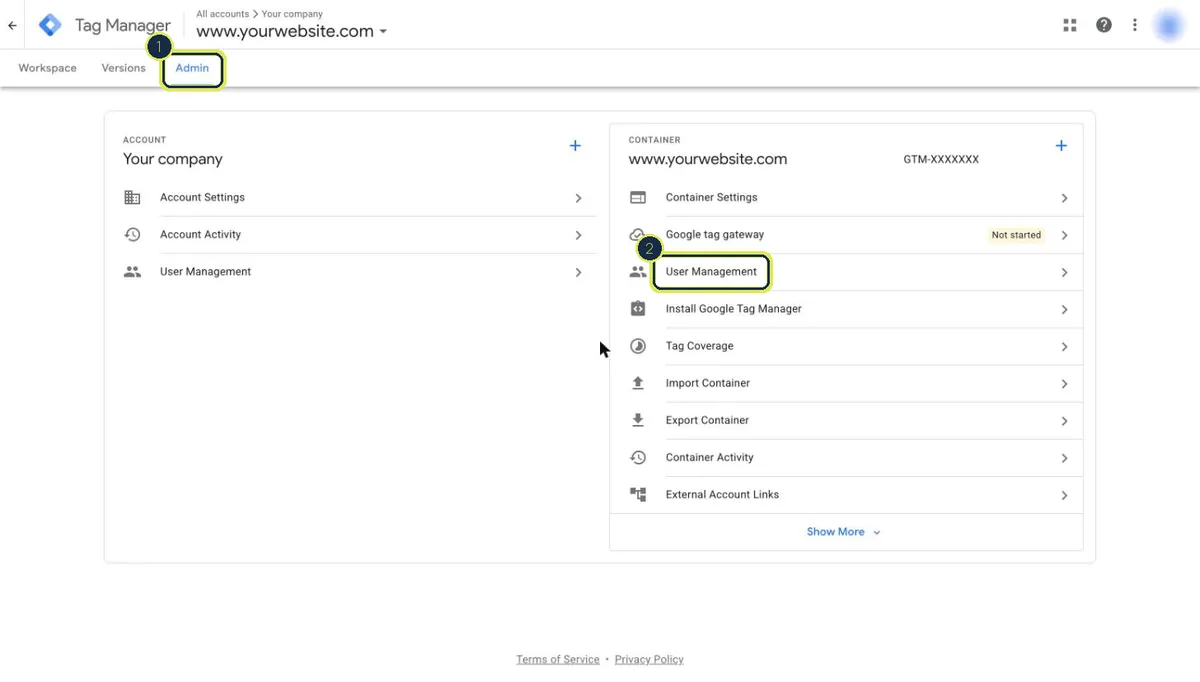Open External Account Links
This screenshot has height=682, width=1200.
coord(846,494)
